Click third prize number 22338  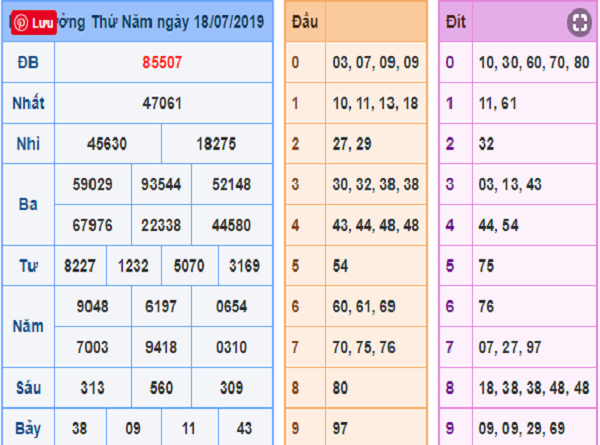pyautogui.click(x=161, y=225)
